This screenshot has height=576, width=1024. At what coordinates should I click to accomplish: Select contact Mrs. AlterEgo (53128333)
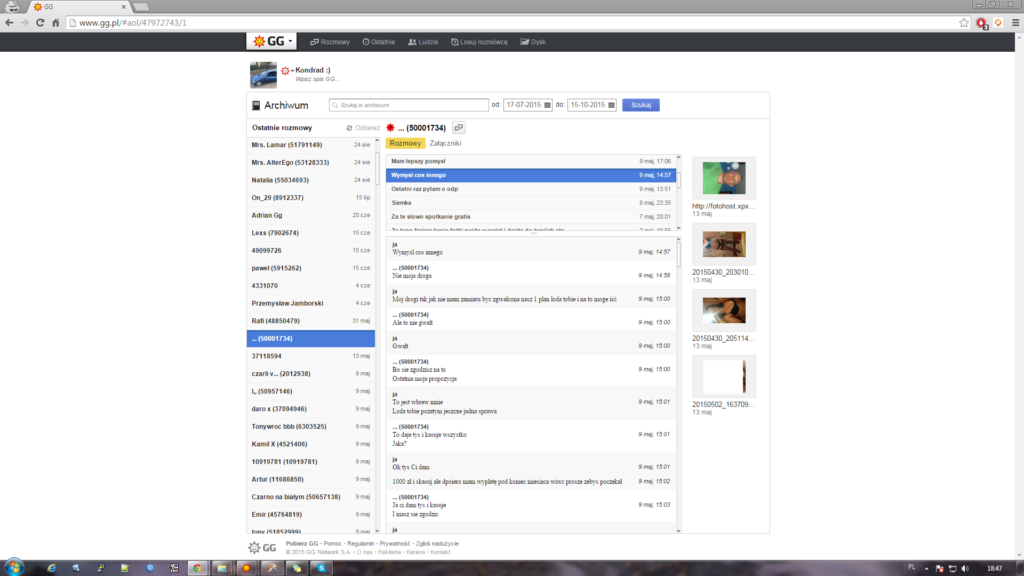pos(311,163)
